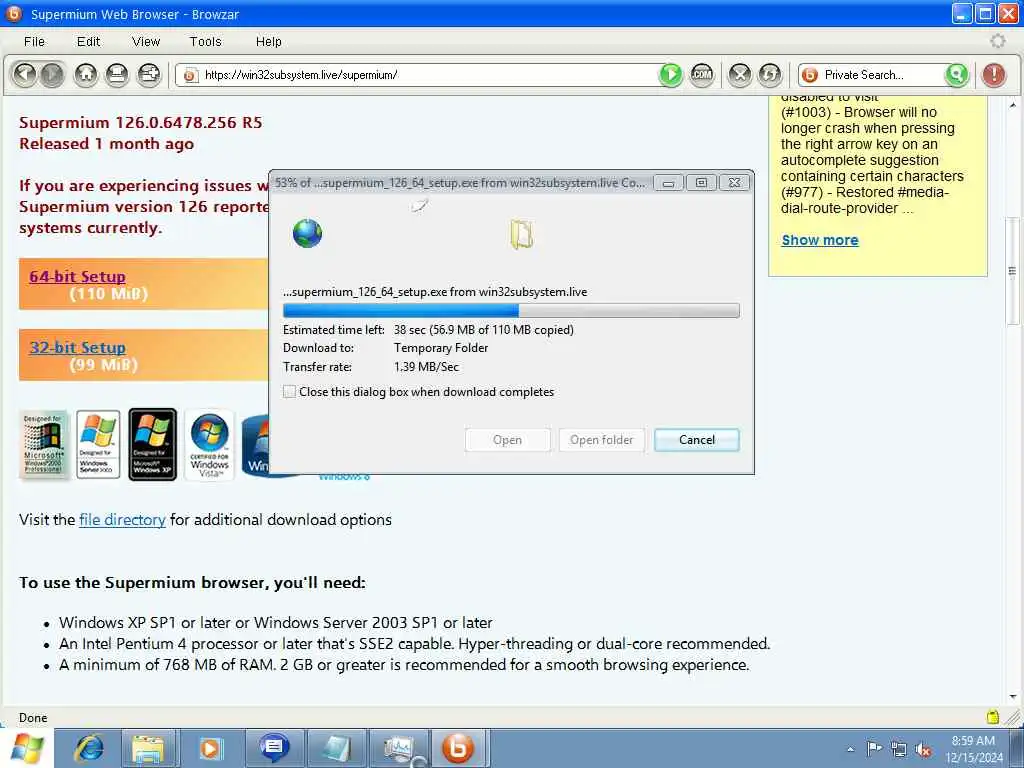Click 'Transfer rate: 1.39 MB/Sec' text
1024x768 pixels.
pyautogui.click(x=371, y=367)
